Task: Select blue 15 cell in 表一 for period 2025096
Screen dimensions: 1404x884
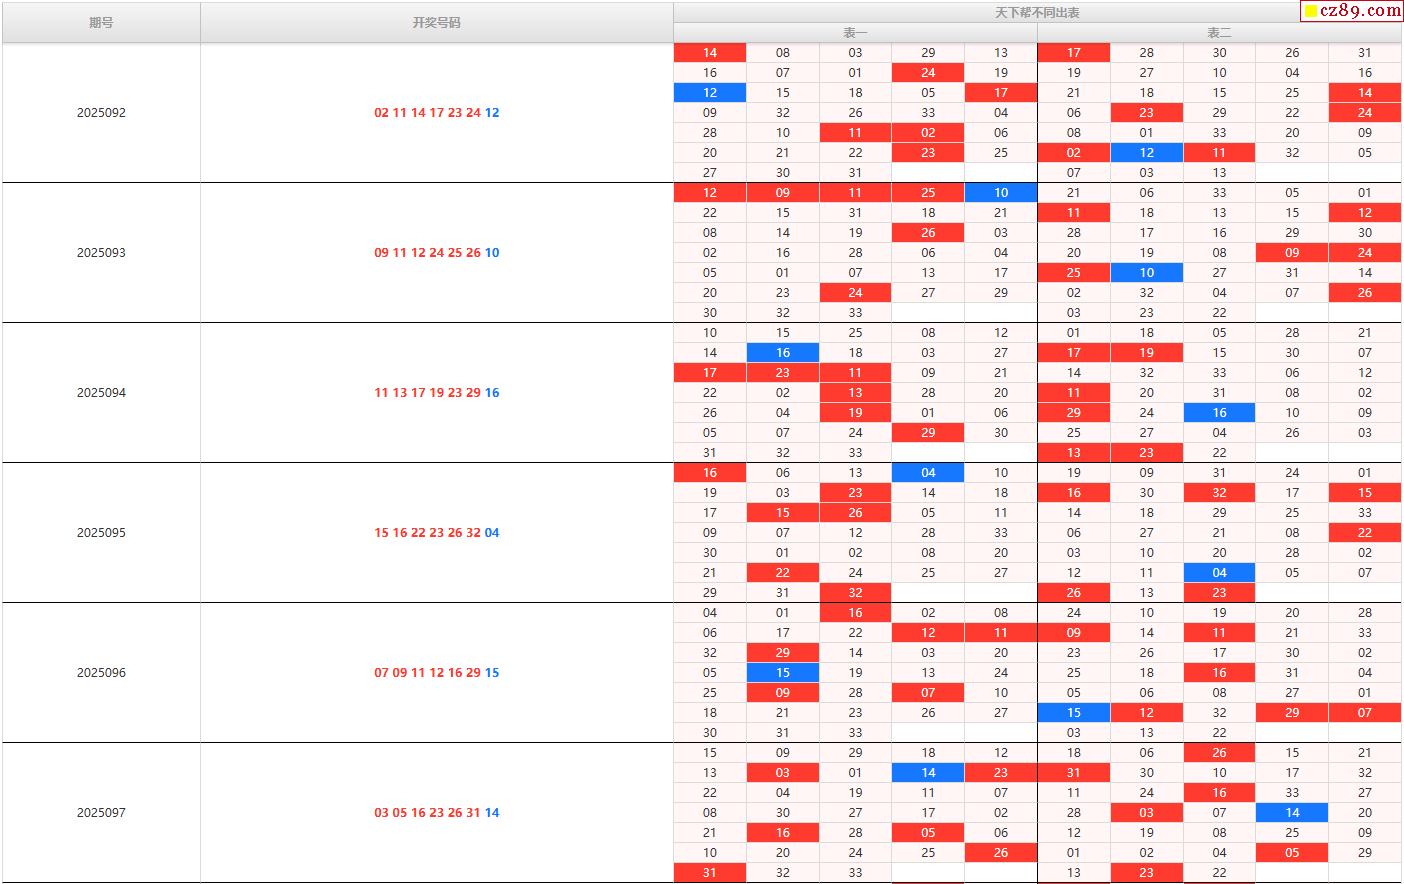Action: click(783, 673)
